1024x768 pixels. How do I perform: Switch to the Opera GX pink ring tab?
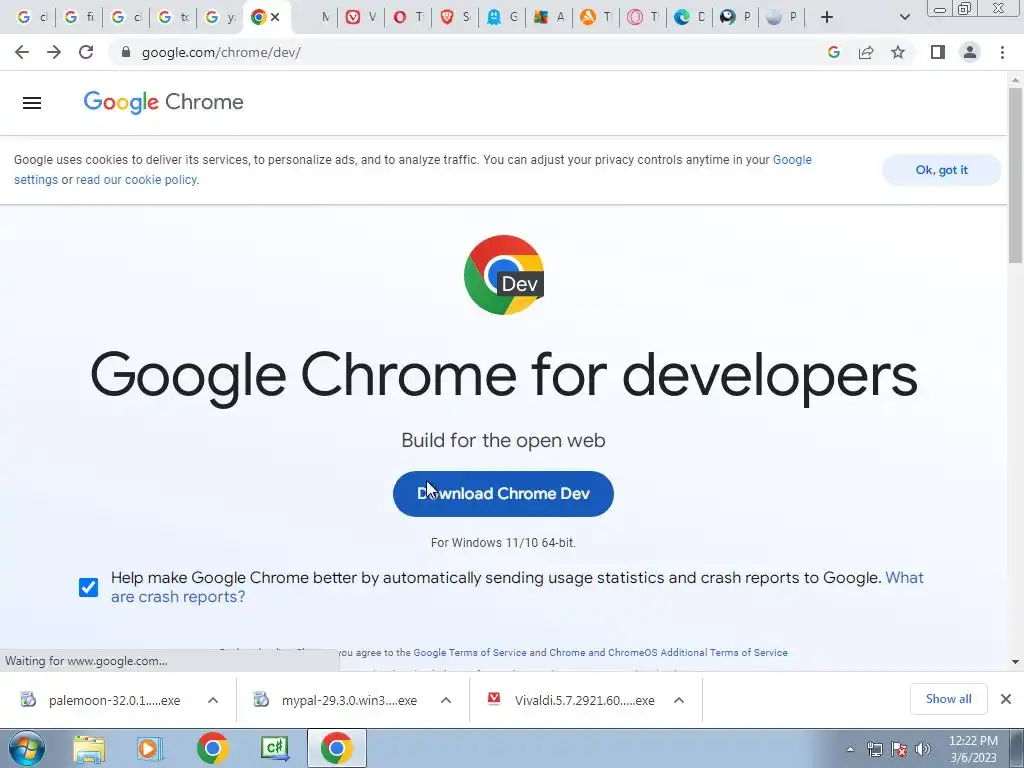[642, 18]
